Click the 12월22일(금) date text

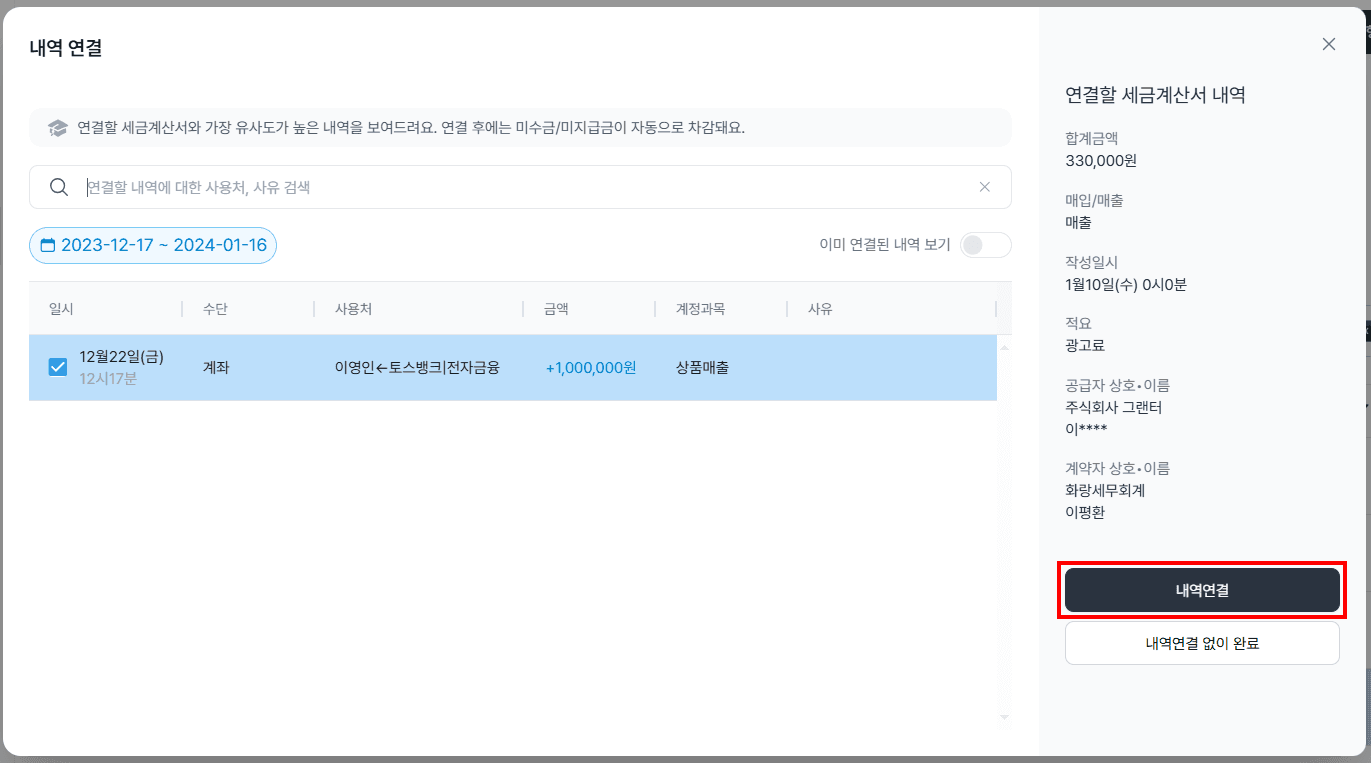click(x=121, y=357)
